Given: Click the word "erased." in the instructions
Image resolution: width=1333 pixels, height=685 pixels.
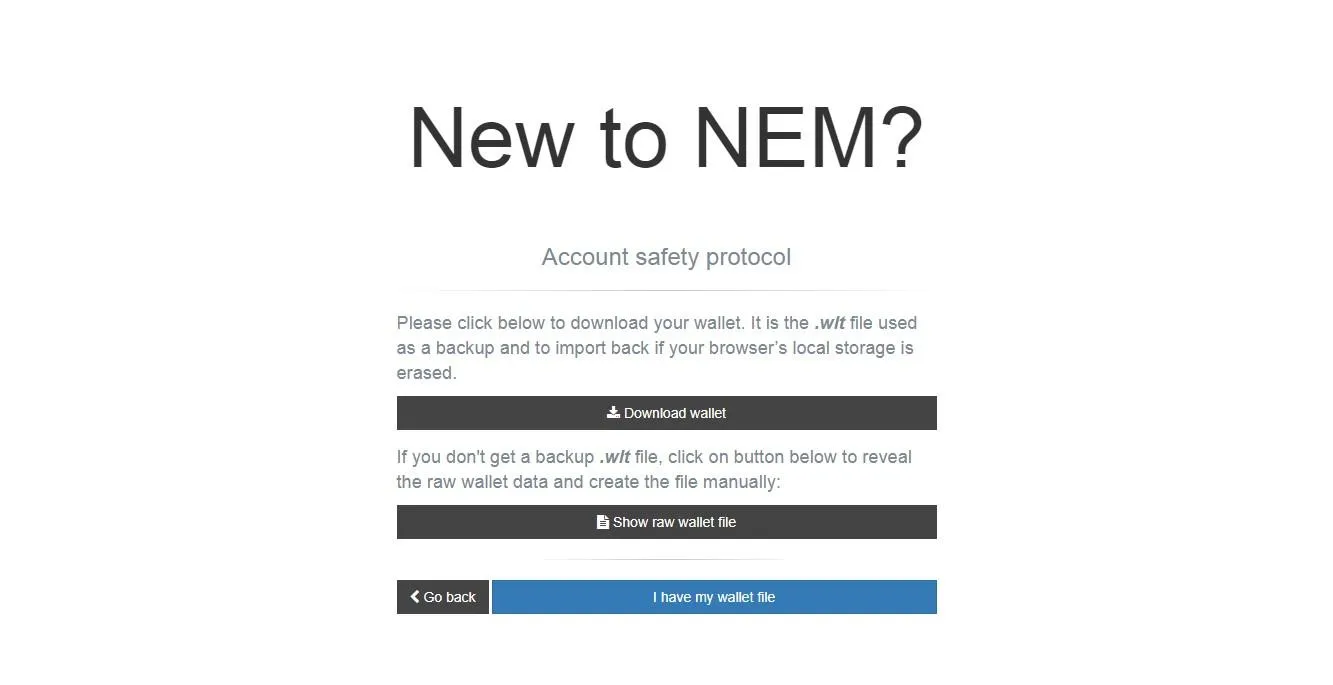Looking at the screenshot, I should pyautogui.click(x=426, y=373).
